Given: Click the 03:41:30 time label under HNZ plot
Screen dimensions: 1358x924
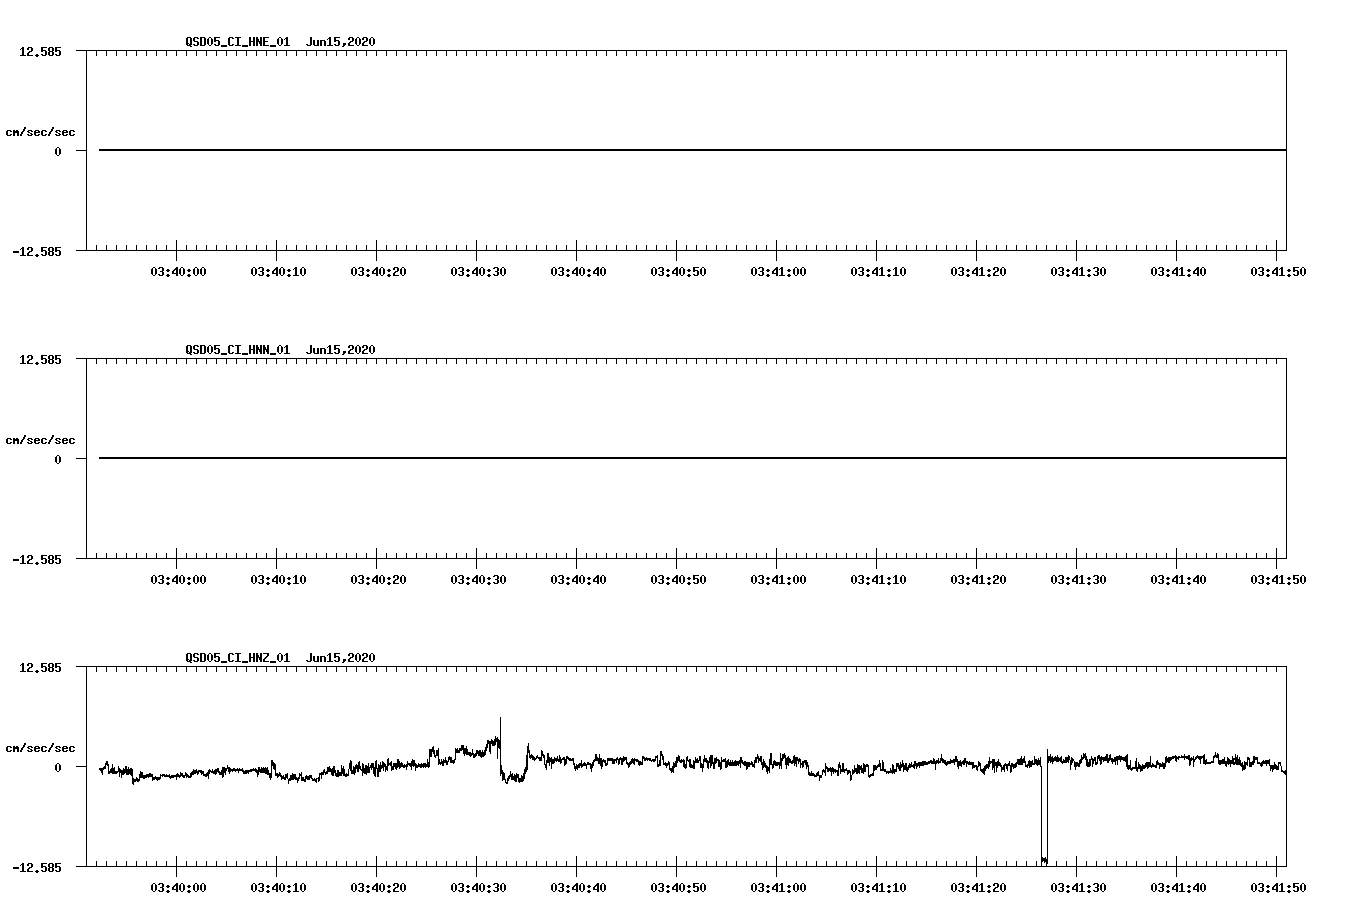Looking at the screenshot, I should click(x=1078, y=887).
